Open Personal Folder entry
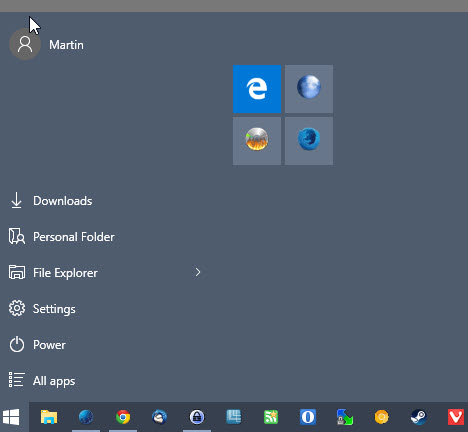Screen dimensions: 468x432 click(x=74, y=237)
